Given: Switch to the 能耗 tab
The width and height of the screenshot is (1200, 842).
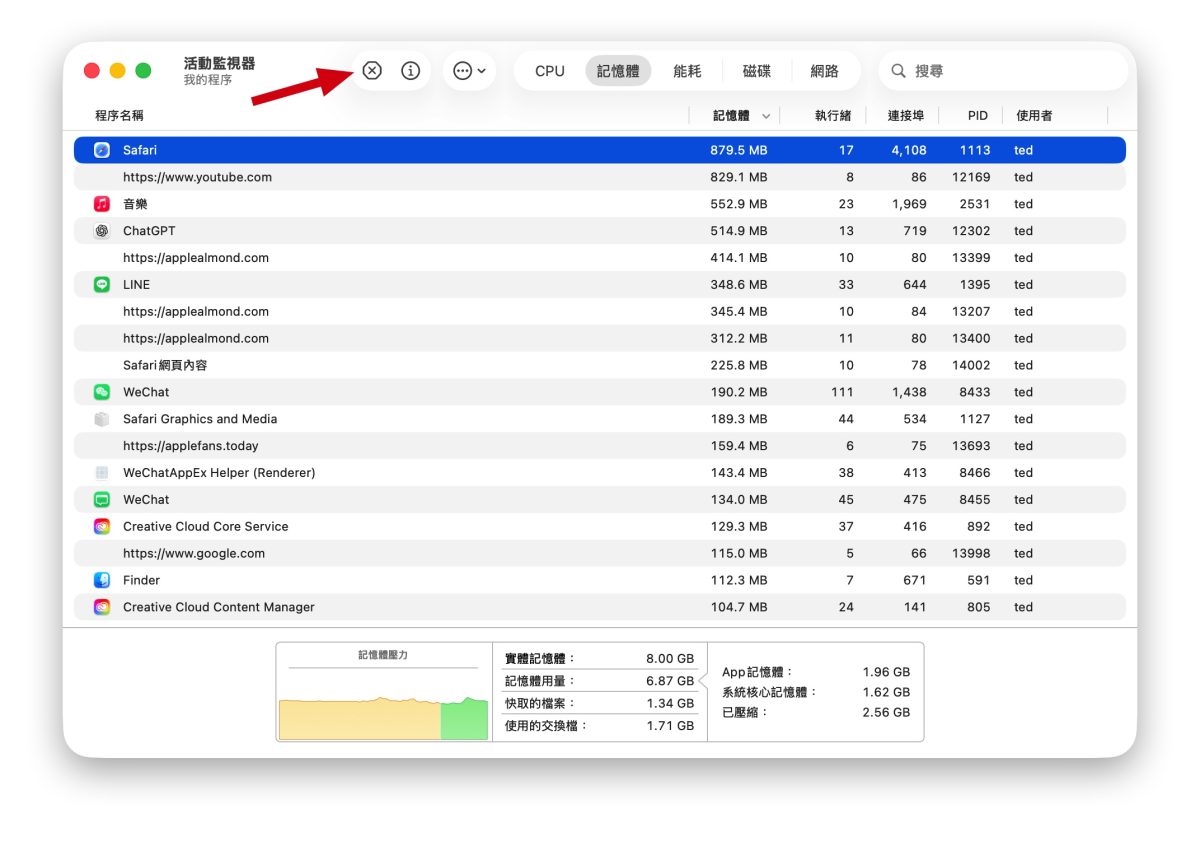Looking at the screenshot, I should [687, 71].
